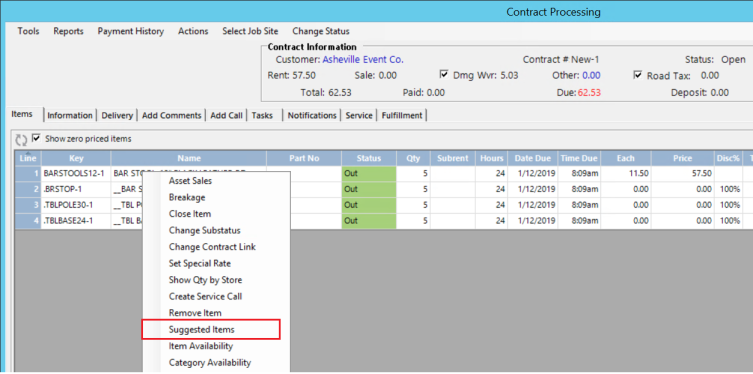Click the Other amount 0.00 link

coord(591,75)
